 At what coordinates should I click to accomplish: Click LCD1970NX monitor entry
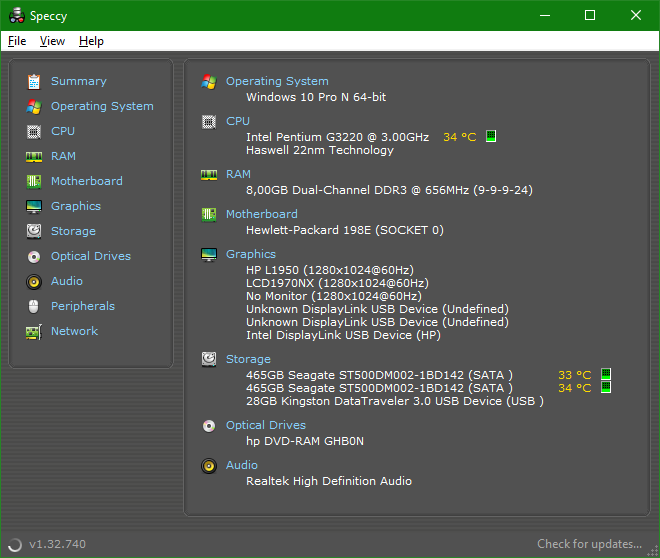click(338, 283)
